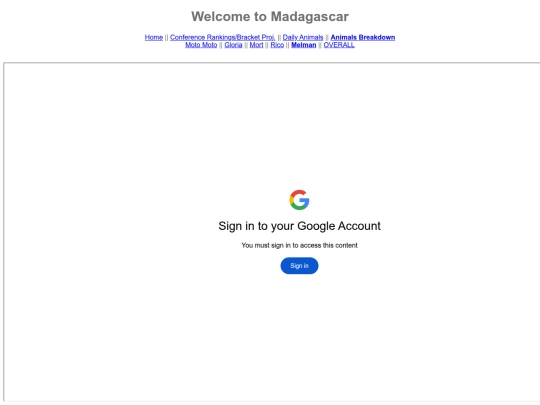Click the Sign in to your Google Account heading

pos(299,226)
